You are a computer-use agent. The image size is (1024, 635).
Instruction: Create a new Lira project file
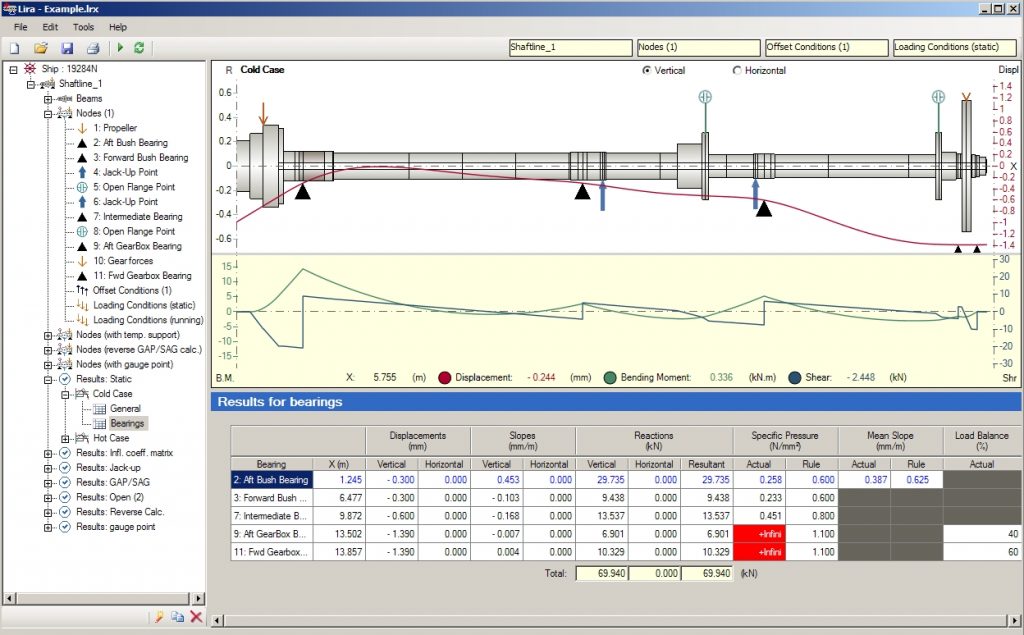tap(15, 47)
